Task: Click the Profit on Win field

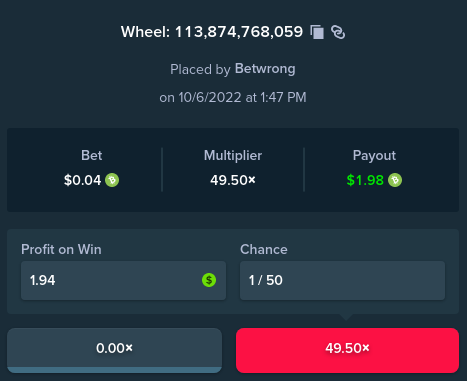Action: click(123, 280)
